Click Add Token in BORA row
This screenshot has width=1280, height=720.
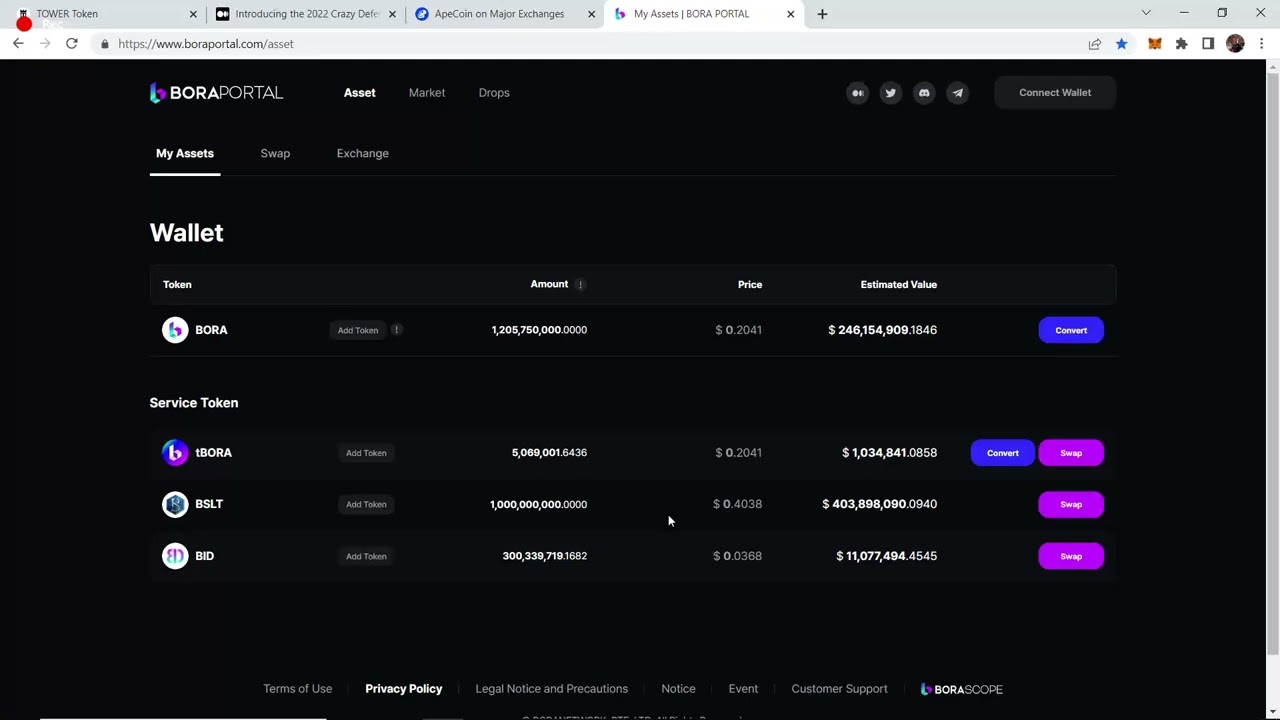click(x=358, y=330)
